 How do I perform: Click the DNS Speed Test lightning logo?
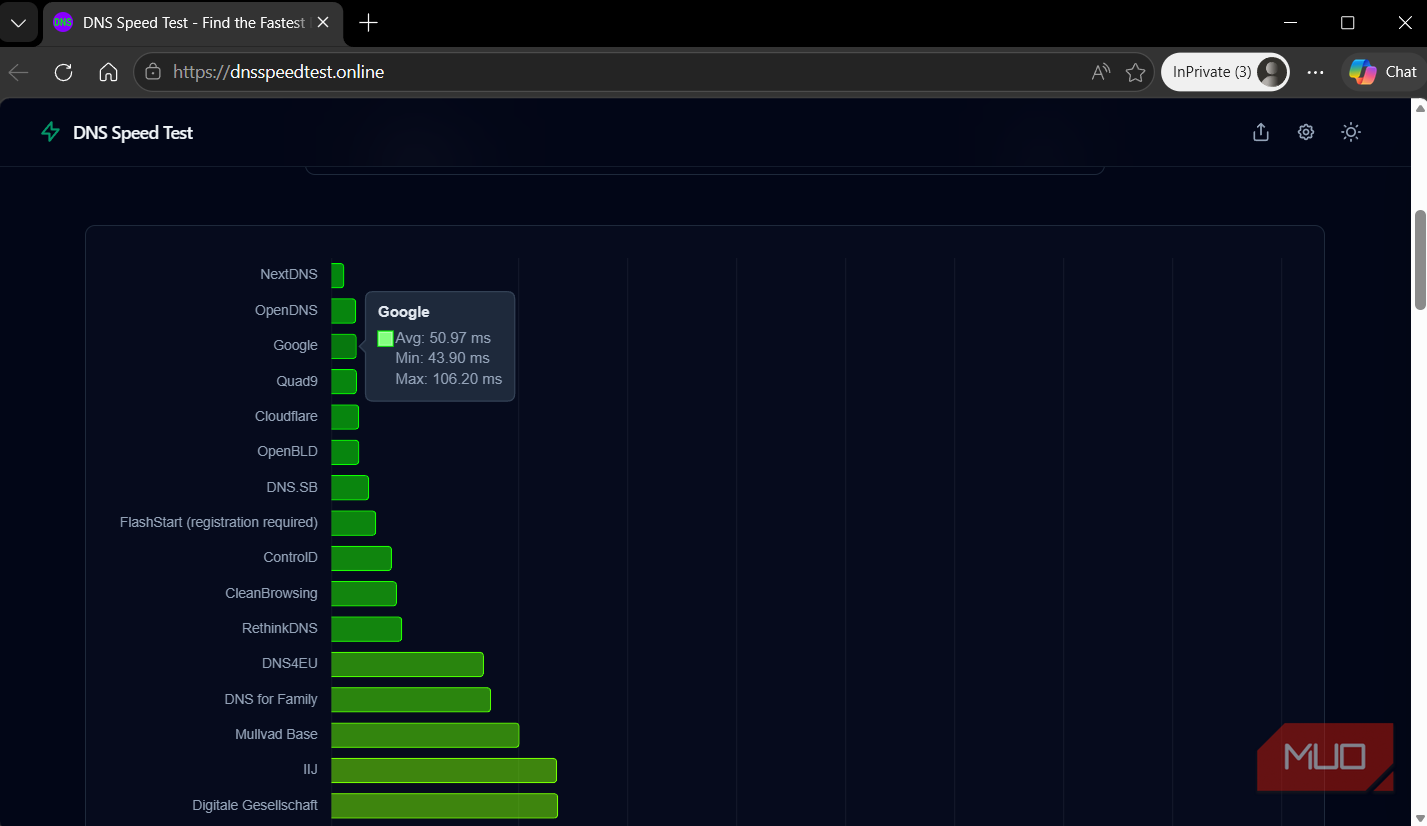coord(50,132)
